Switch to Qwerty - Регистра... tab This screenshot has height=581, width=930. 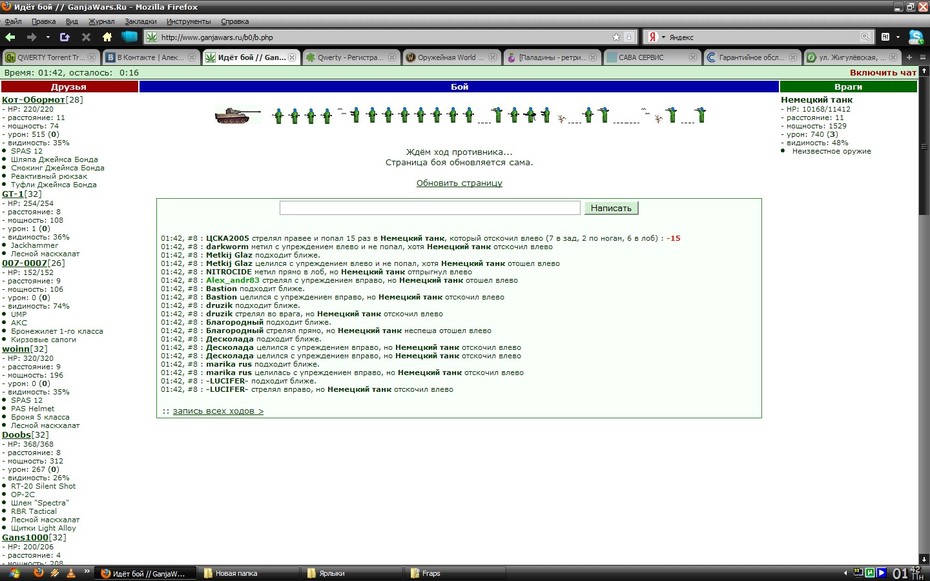click(x=351, y=58)
